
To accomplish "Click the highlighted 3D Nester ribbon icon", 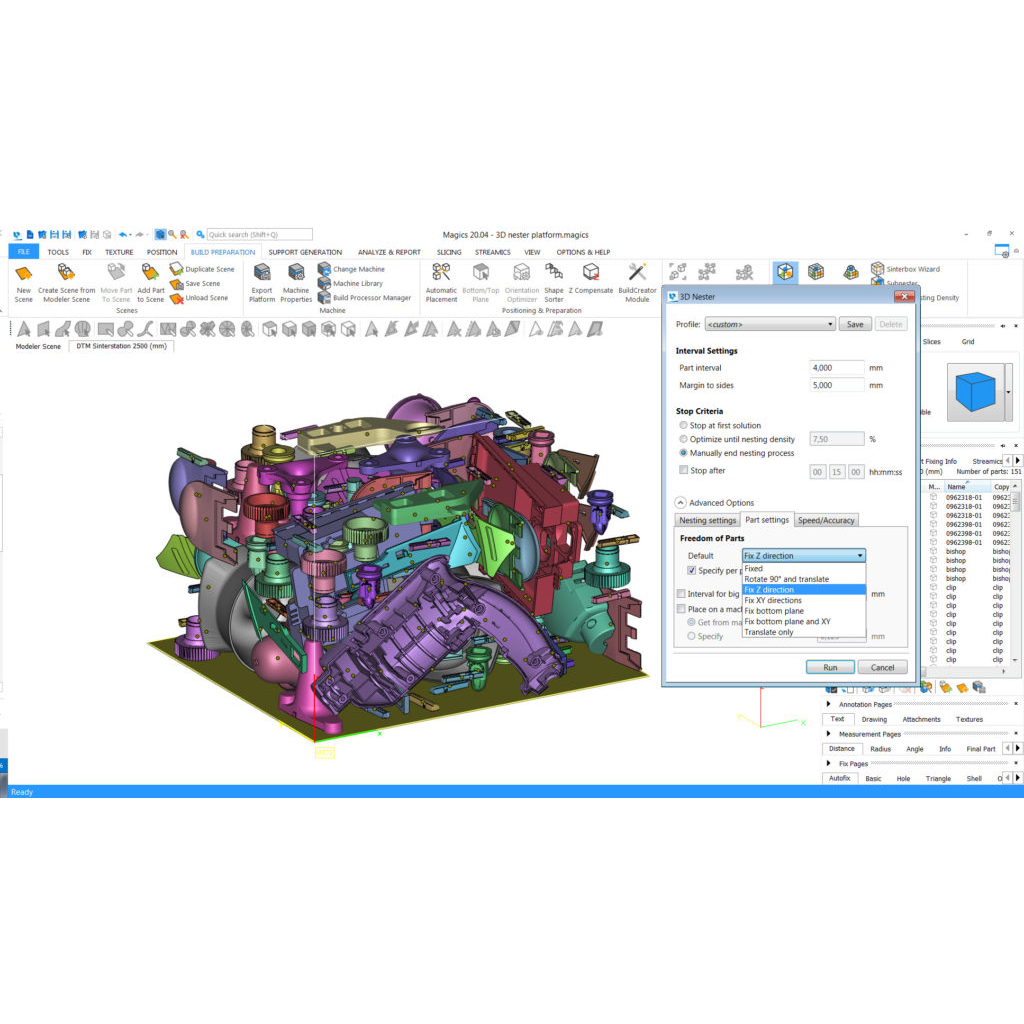I will (785, 272).
